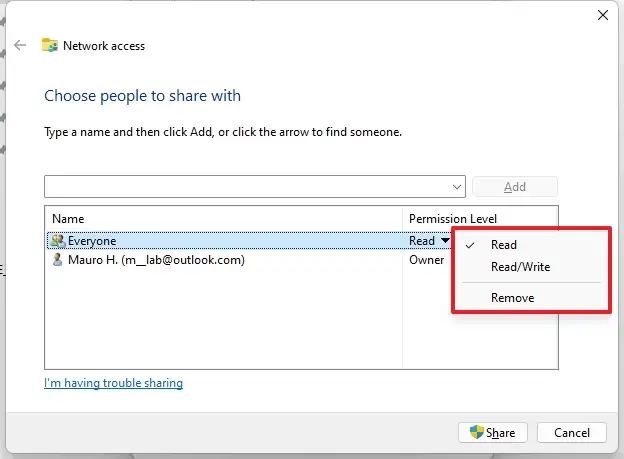Cancel the sharing dialog

click(571, 432)
